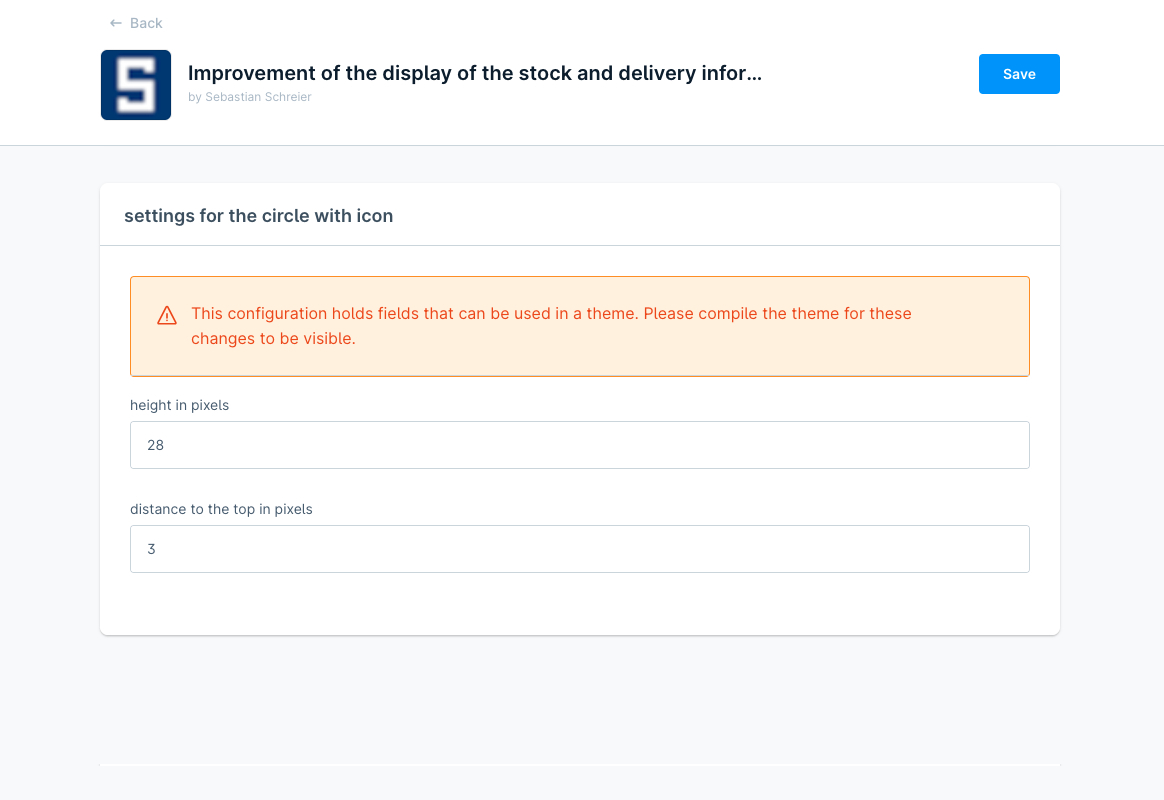Image resolution: width=1164 pixels, height=800 pixels.
Task: Focus the distance to the top input field
Action: [580, 549]
